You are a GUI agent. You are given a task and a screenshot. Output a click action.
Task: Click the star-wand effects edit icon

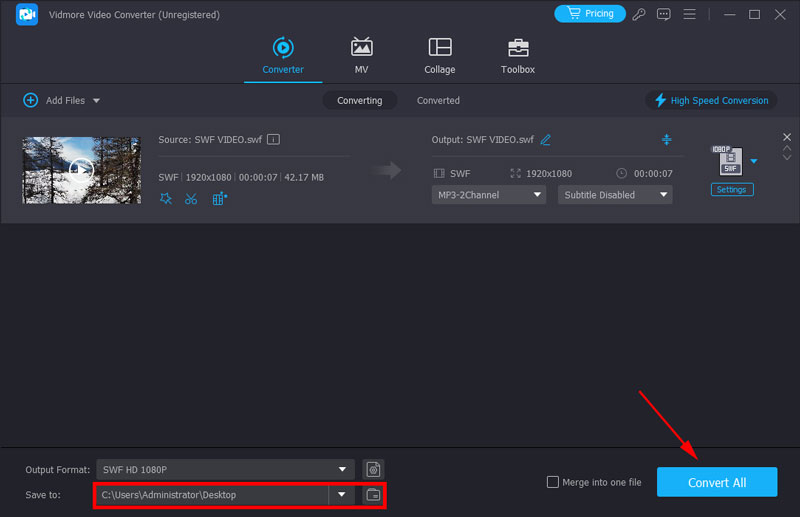tap(166, 198)
